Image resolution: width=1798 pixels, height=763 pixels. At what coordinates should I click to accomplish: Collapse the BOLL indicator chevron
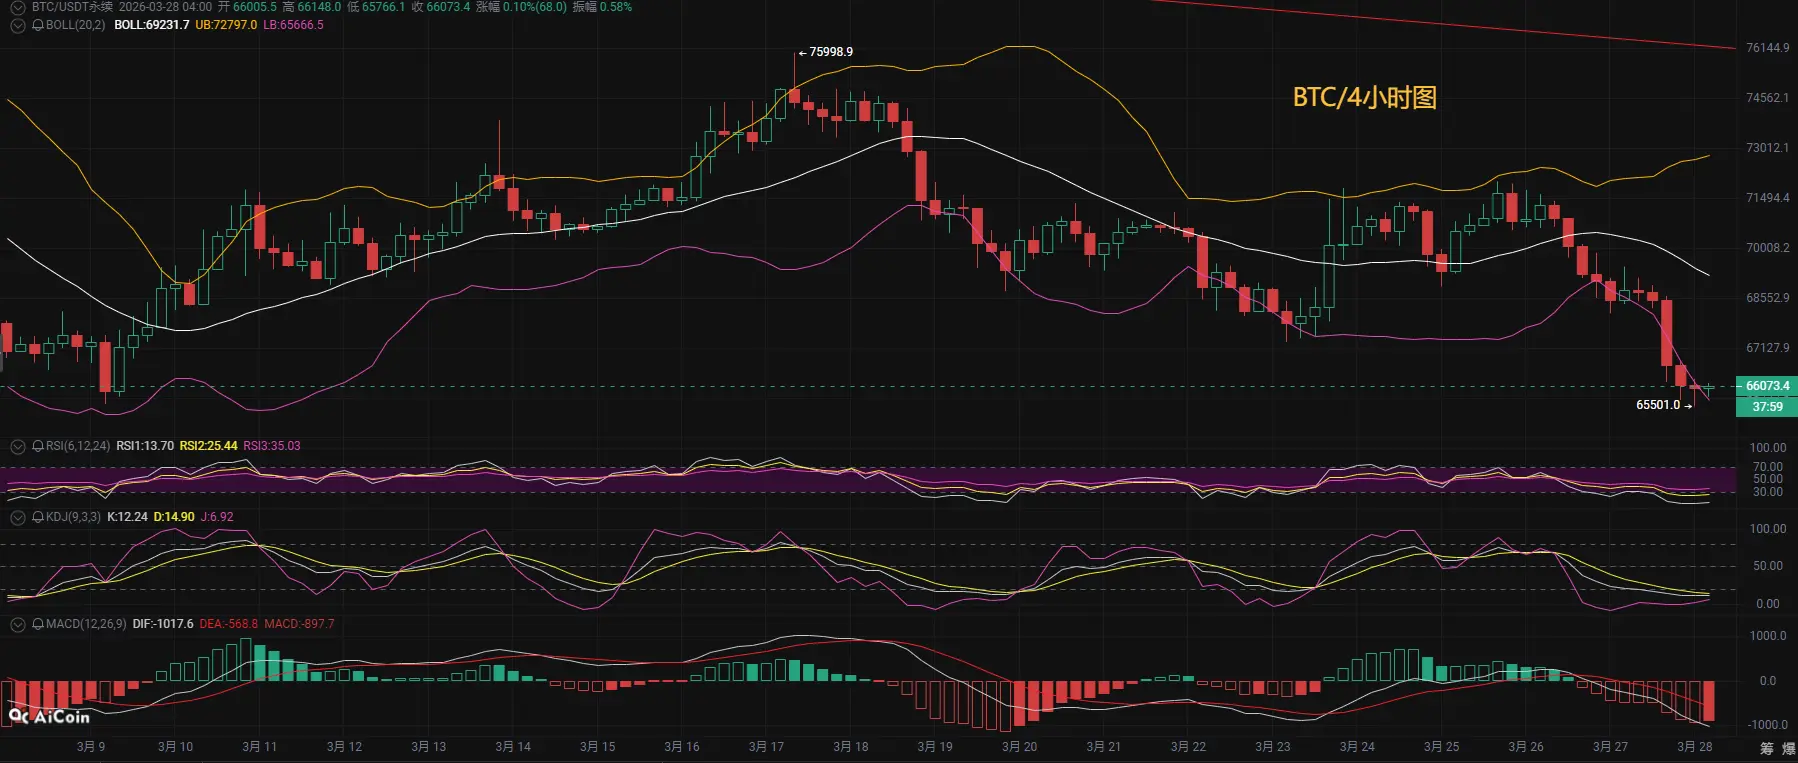click(x=17, y=25)
